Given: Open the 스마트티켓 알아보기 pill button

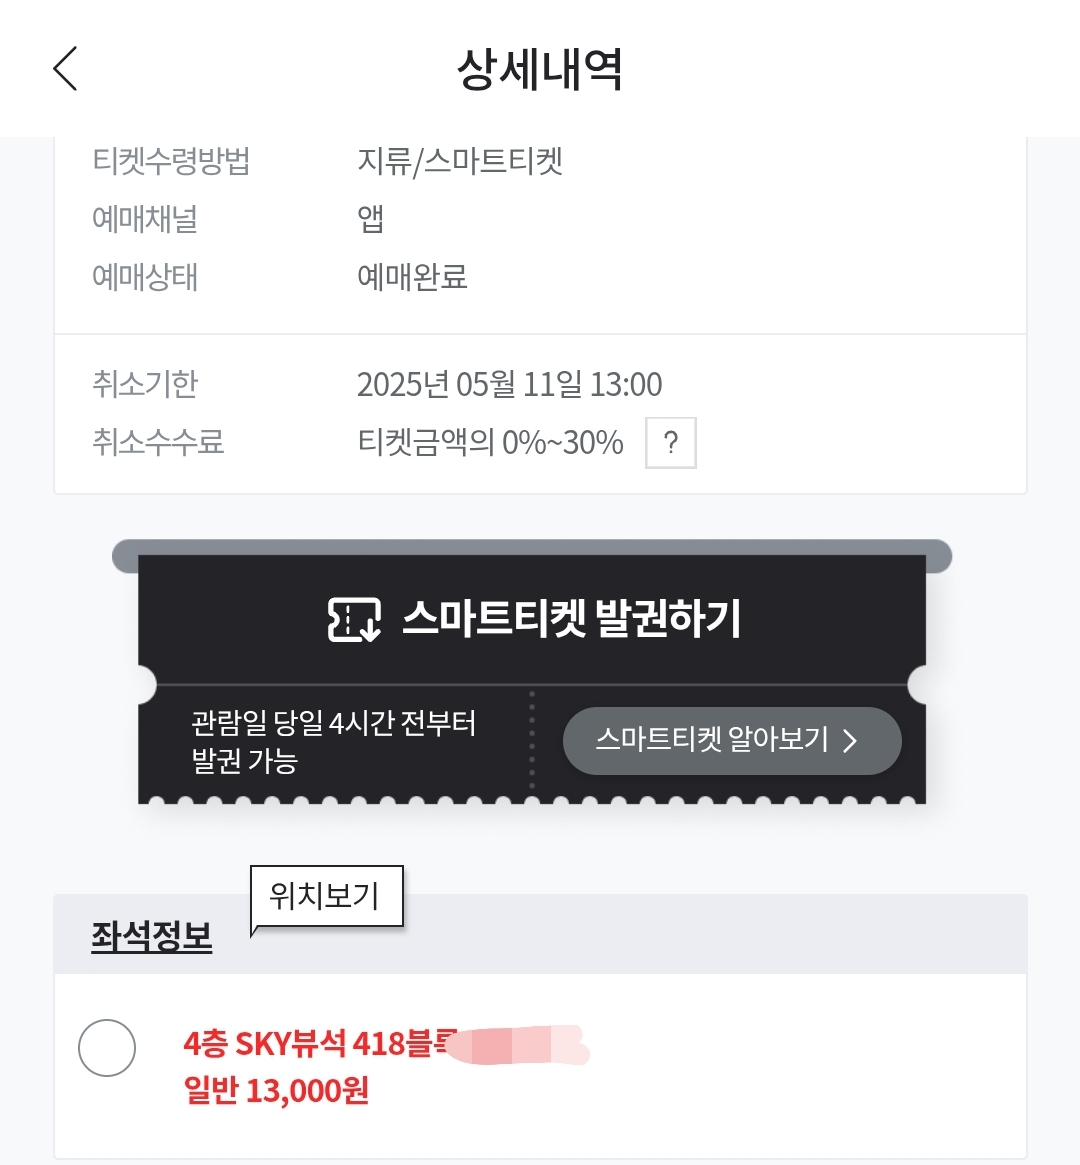Looking at the screenshot, I should (x=732, y=741).
